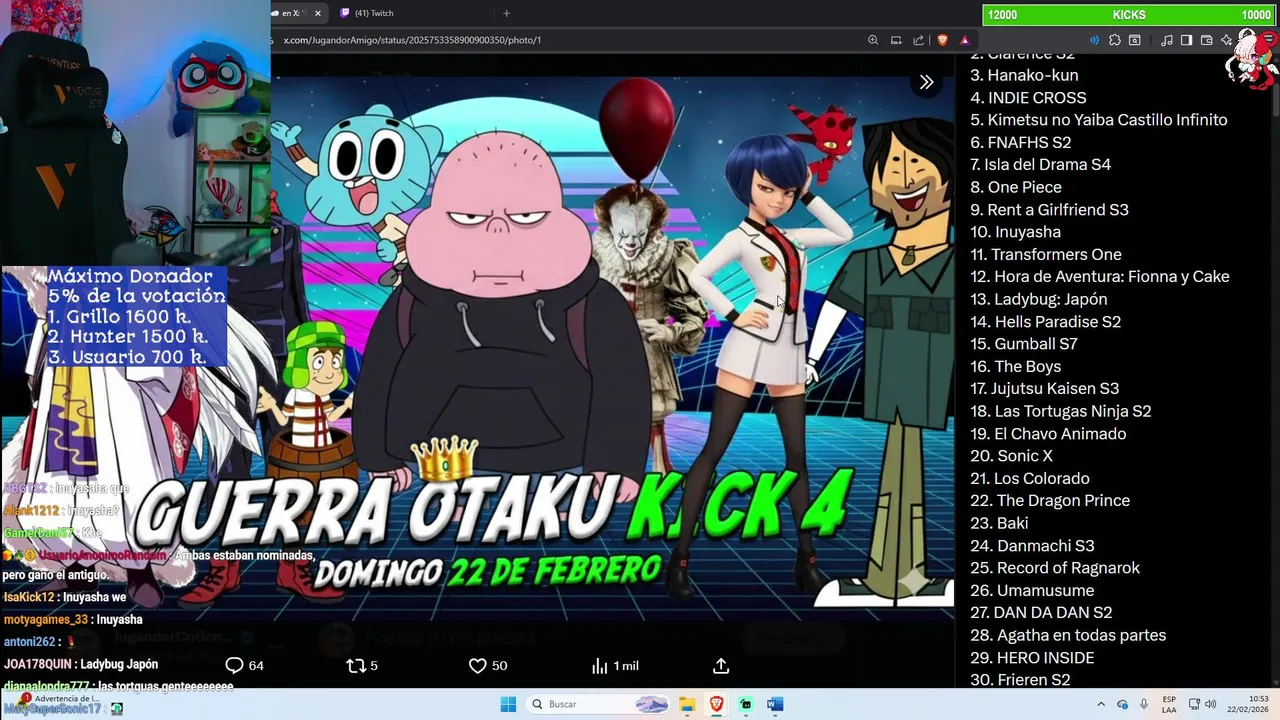
Task: Collapse the photo side panel with double chevron
Action: point(926,82)
